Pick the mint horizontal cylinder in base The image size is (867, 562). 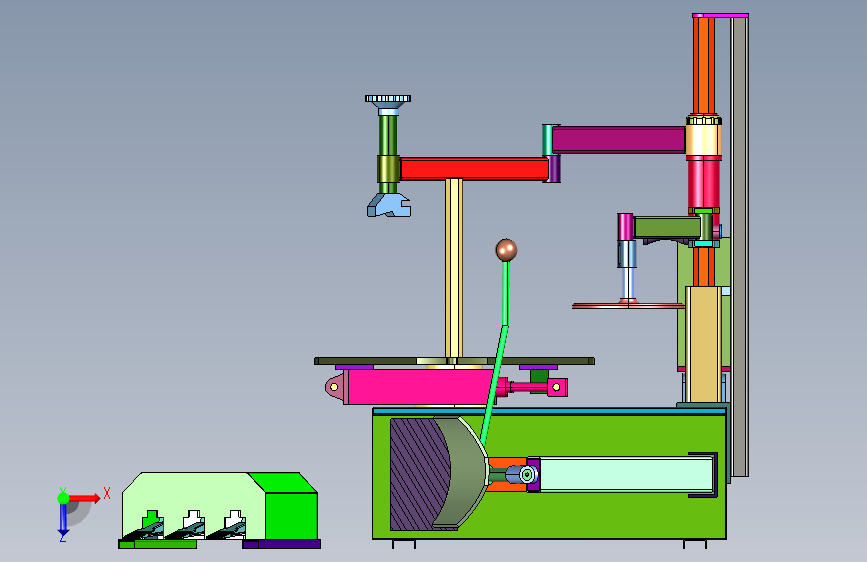[x=626, y=474]
